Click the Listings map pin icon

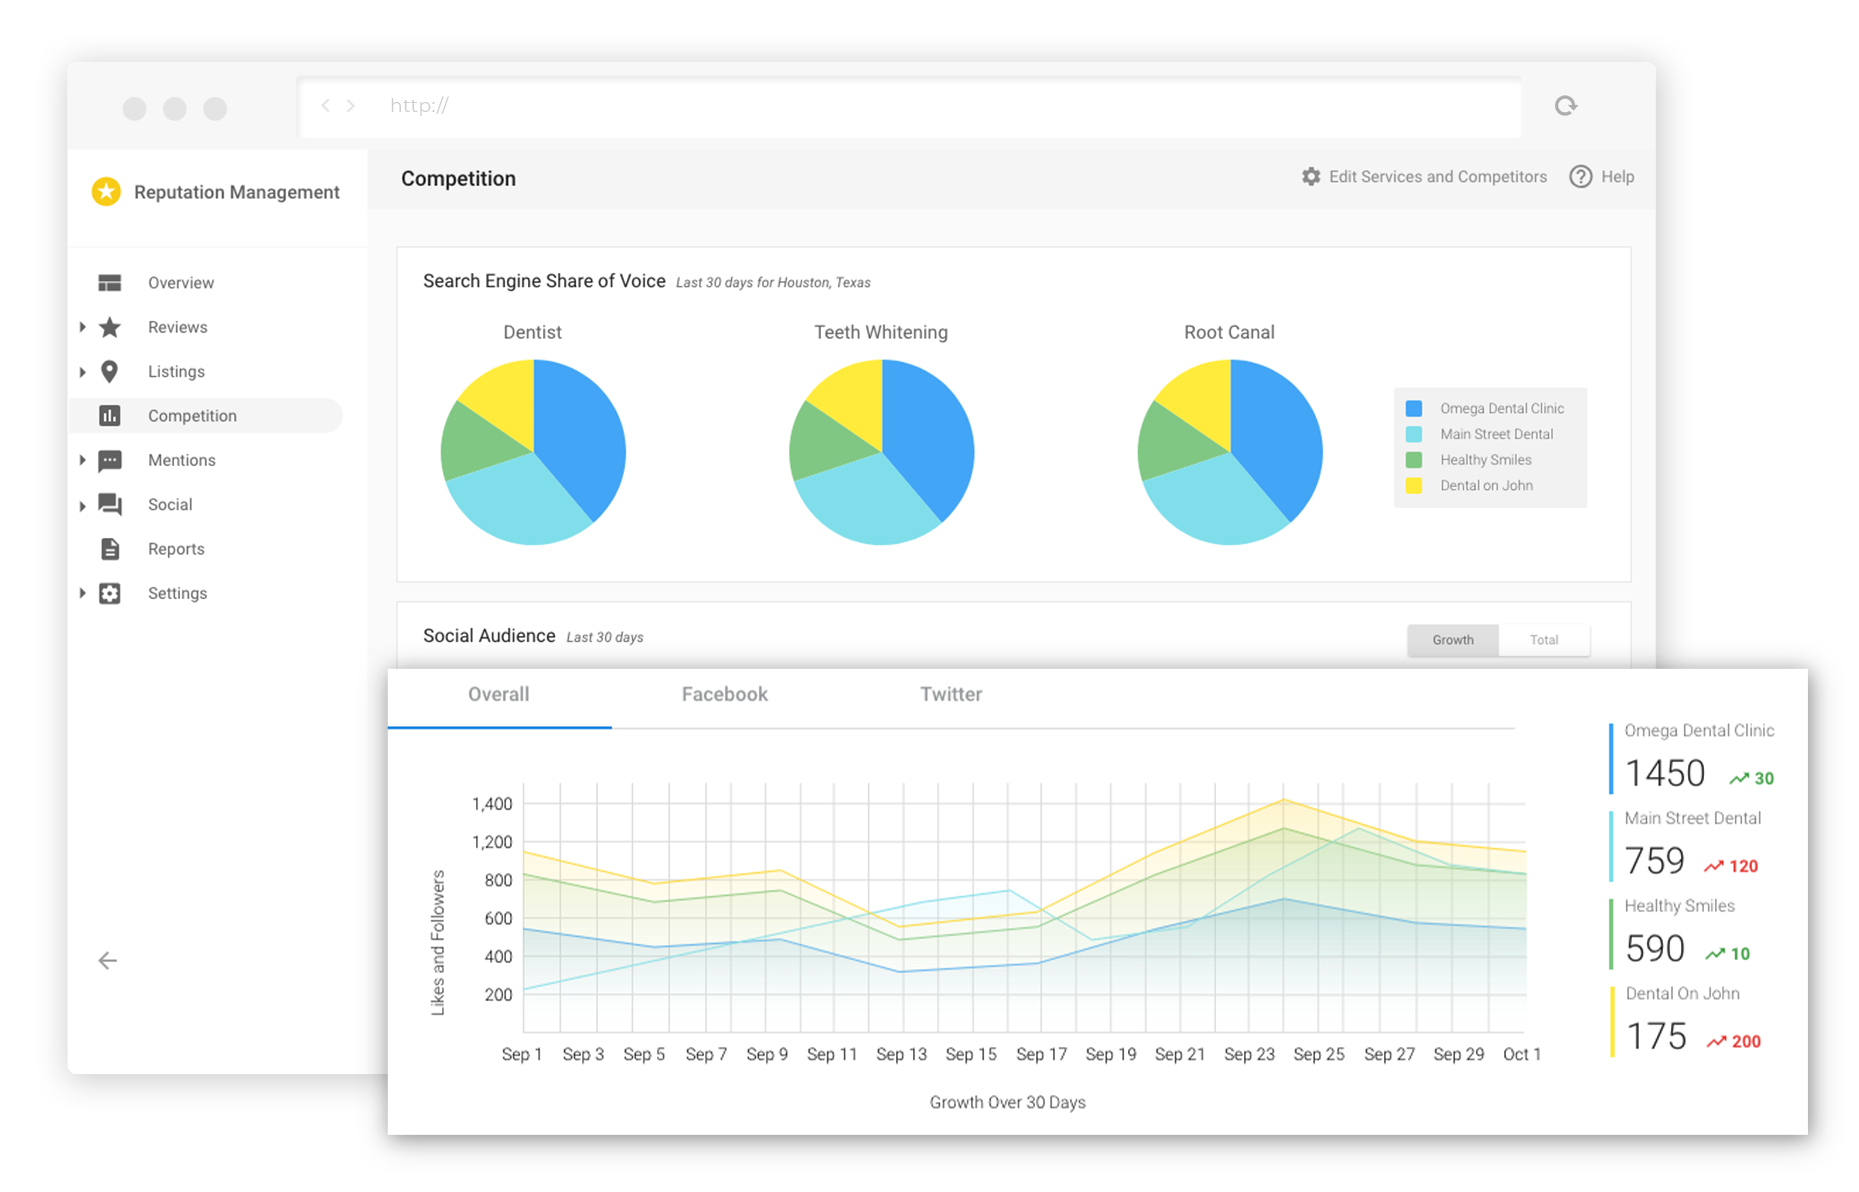tap(110, 372)
